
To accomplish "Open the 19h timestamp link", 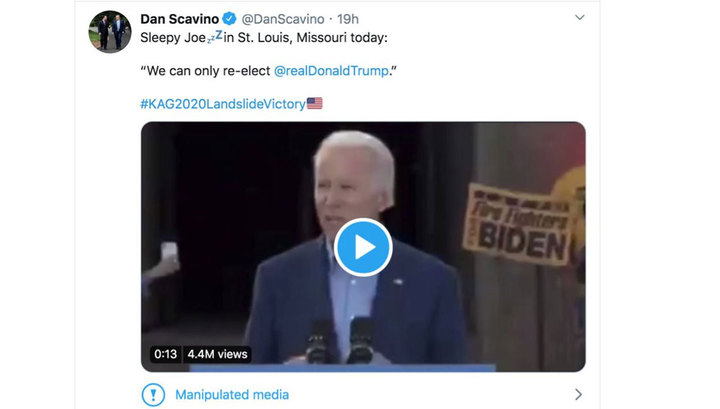I will 348,19.
